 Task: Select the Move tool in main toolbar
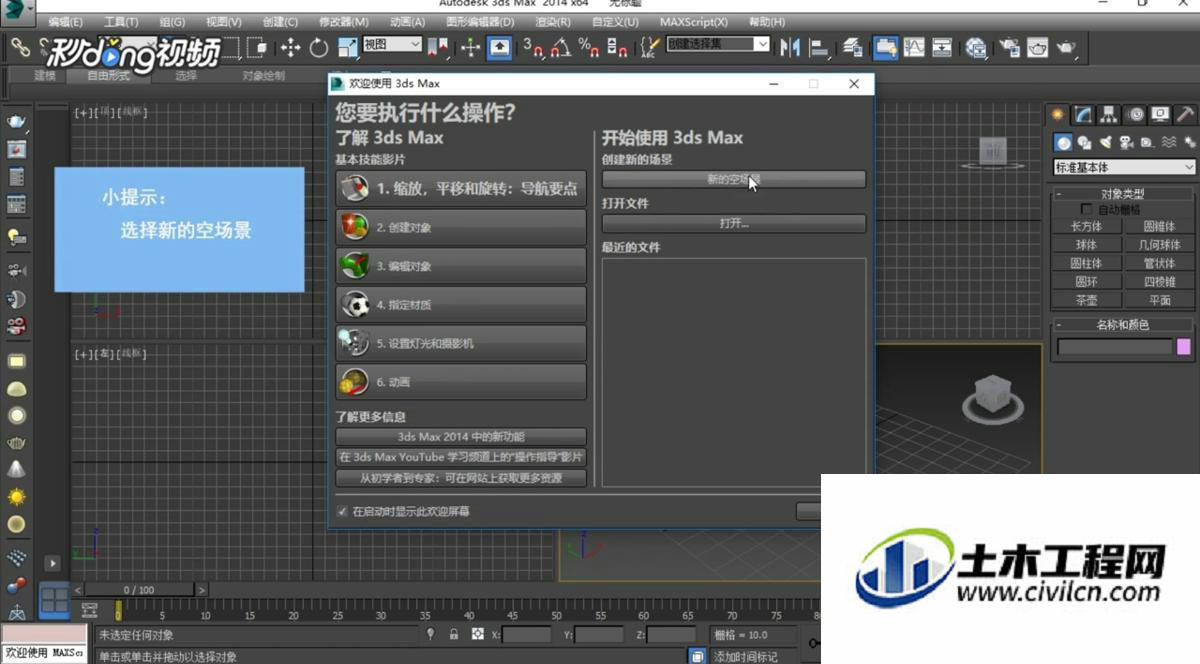[x=290, y=46]
